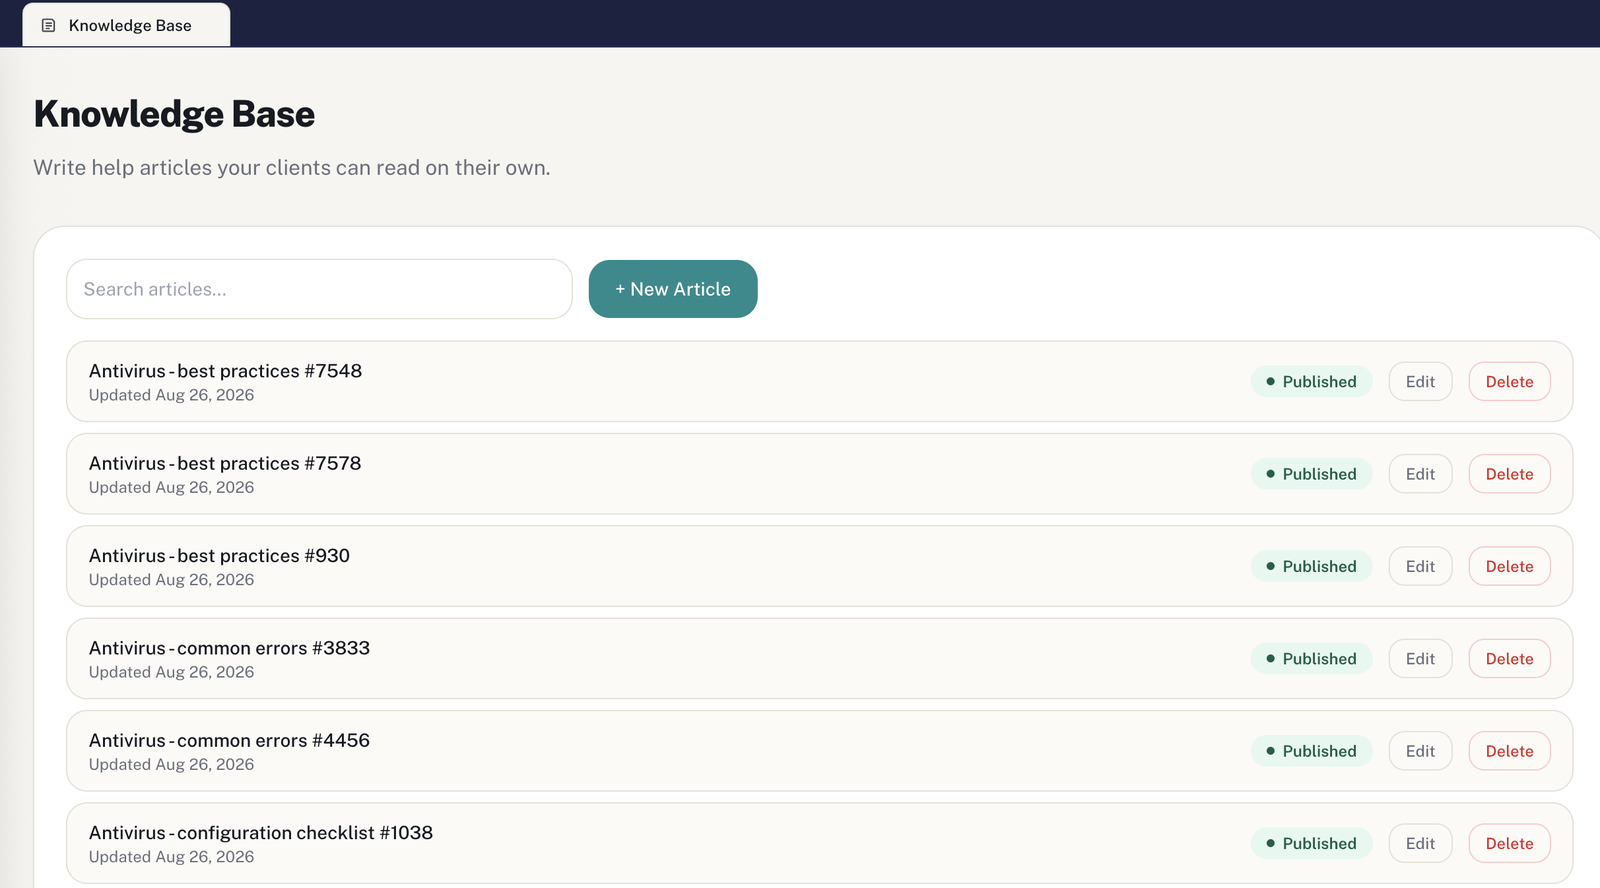Open article title Antivirus - common errors #3833
The image size is (1600, 888).
229,648
